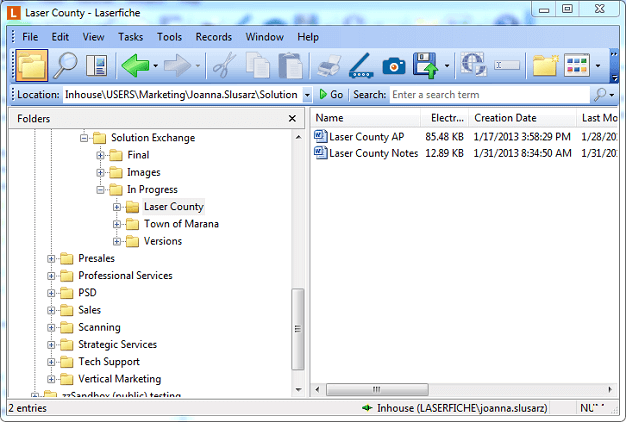Click the floppy disk import icon
The image size is (626, 422).
point(426,65)
